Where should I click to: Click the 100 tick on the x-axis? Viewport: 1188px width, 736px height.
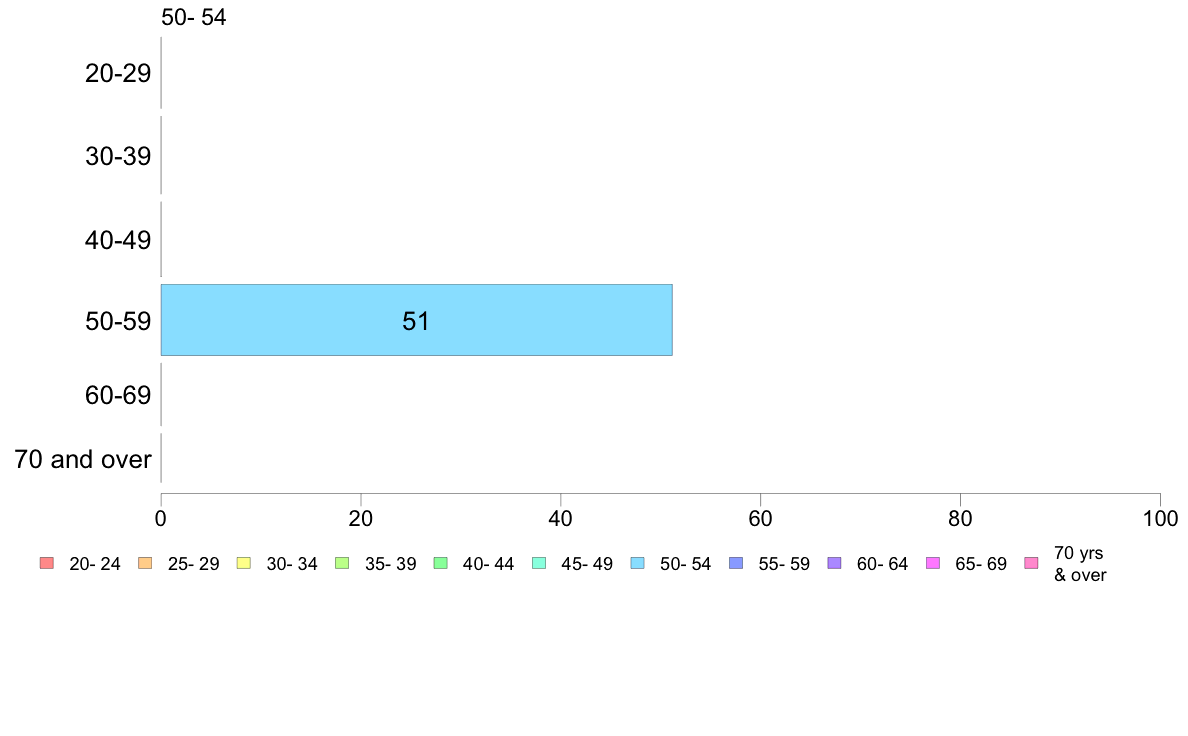(x=1160, y=518)
